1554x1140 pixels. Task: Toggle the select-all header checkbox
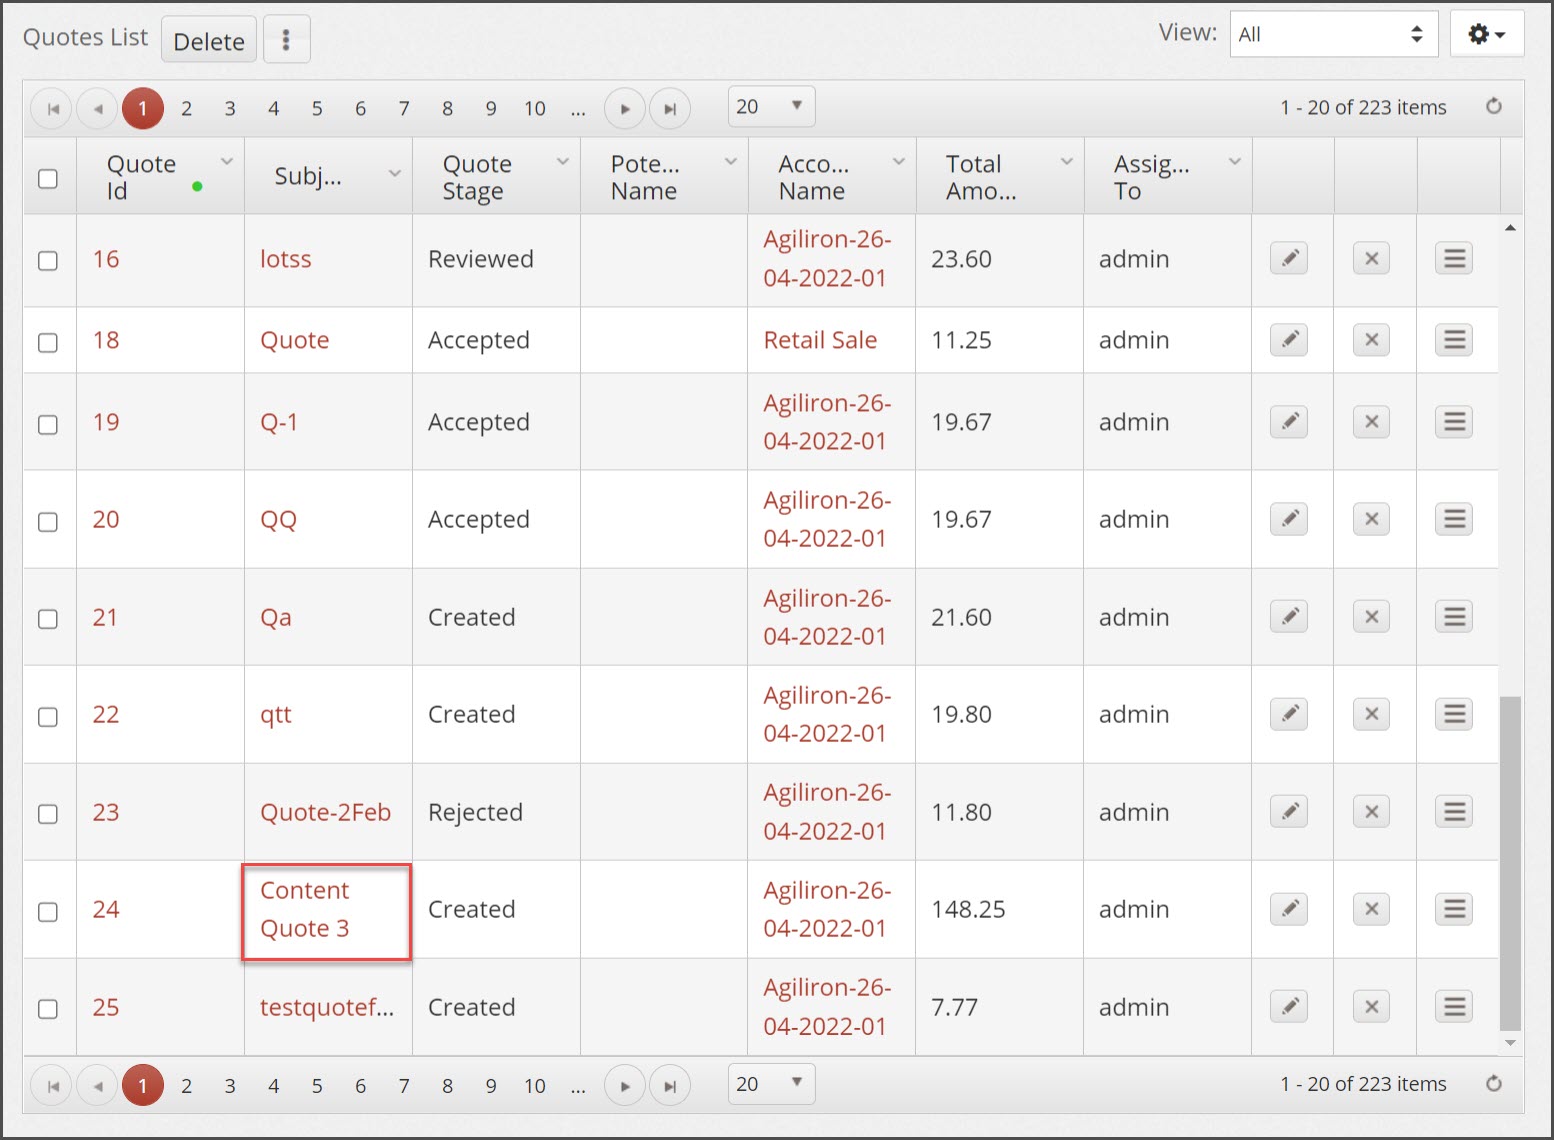point(48,179)
